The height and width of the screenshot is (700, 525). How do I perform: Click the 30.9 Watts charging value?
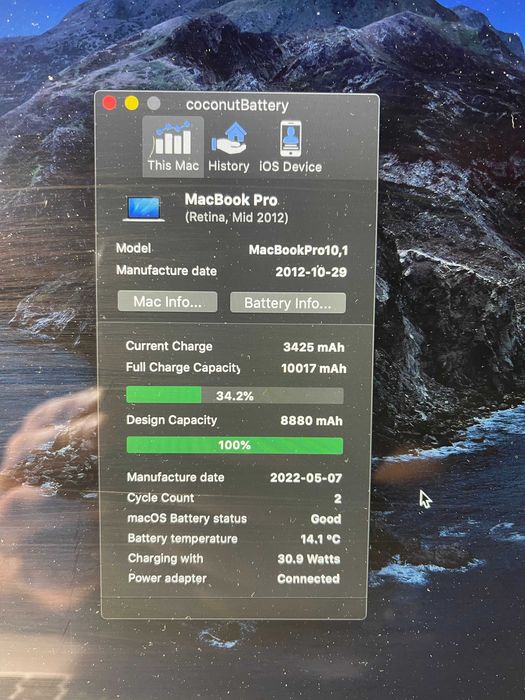pos(309,559)
